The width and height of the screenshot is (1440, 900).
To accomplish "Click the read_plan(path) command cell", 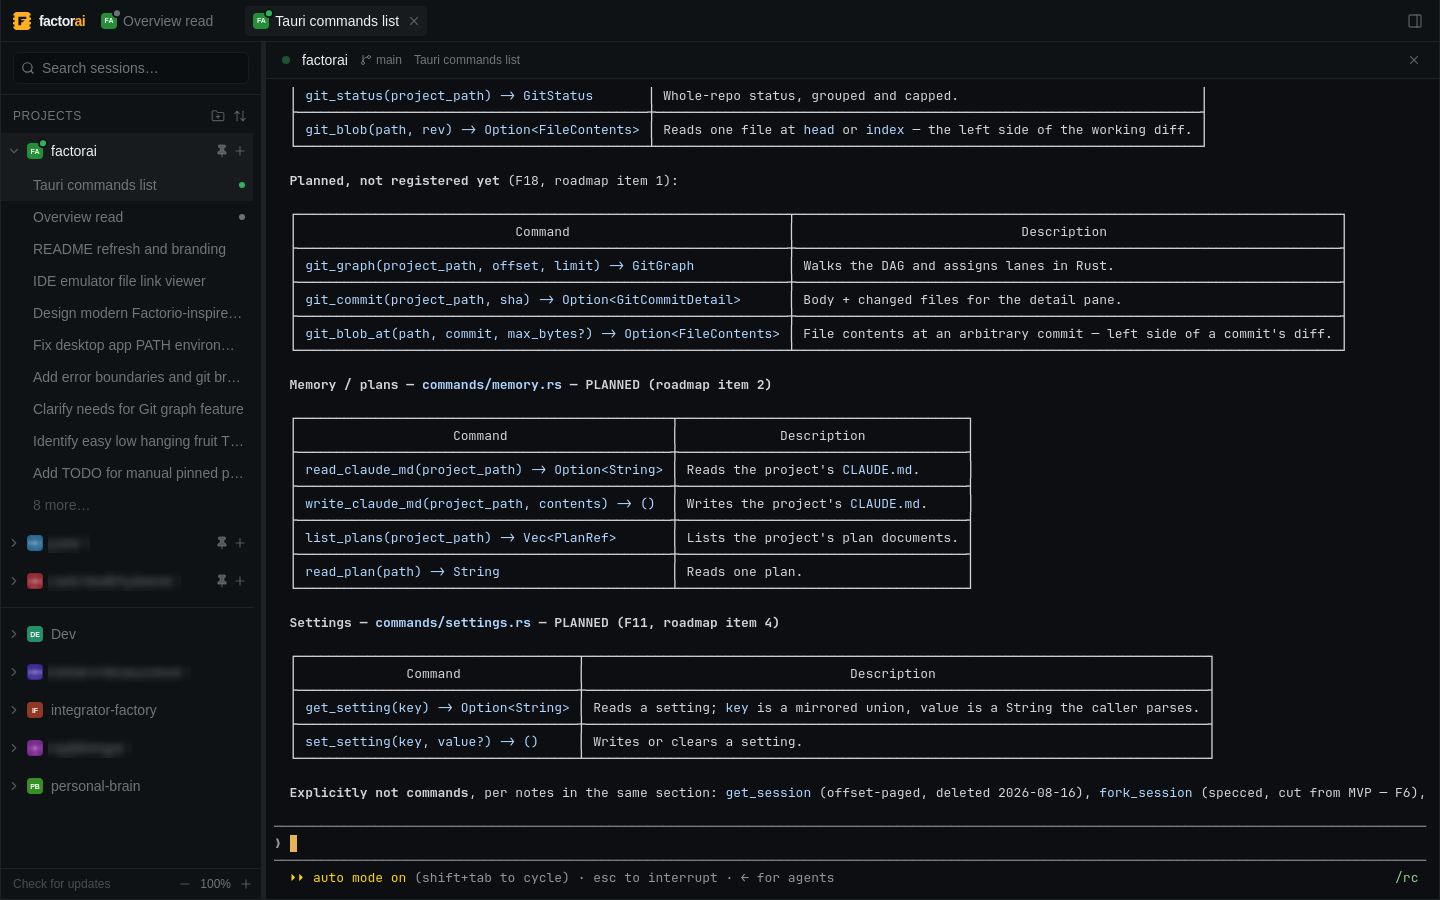I will (x=484, y=572).
